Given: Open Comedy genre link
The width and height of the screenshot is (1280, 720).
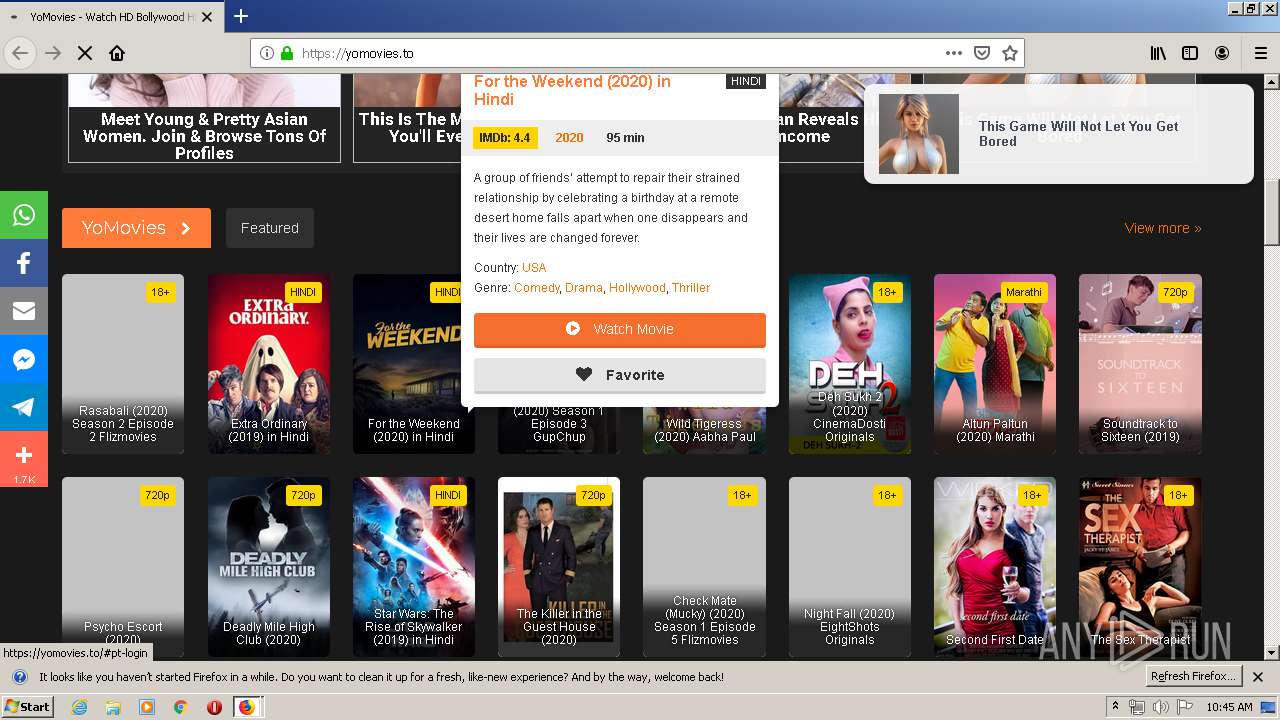Looking at the screenshot, I should (537, 288).
